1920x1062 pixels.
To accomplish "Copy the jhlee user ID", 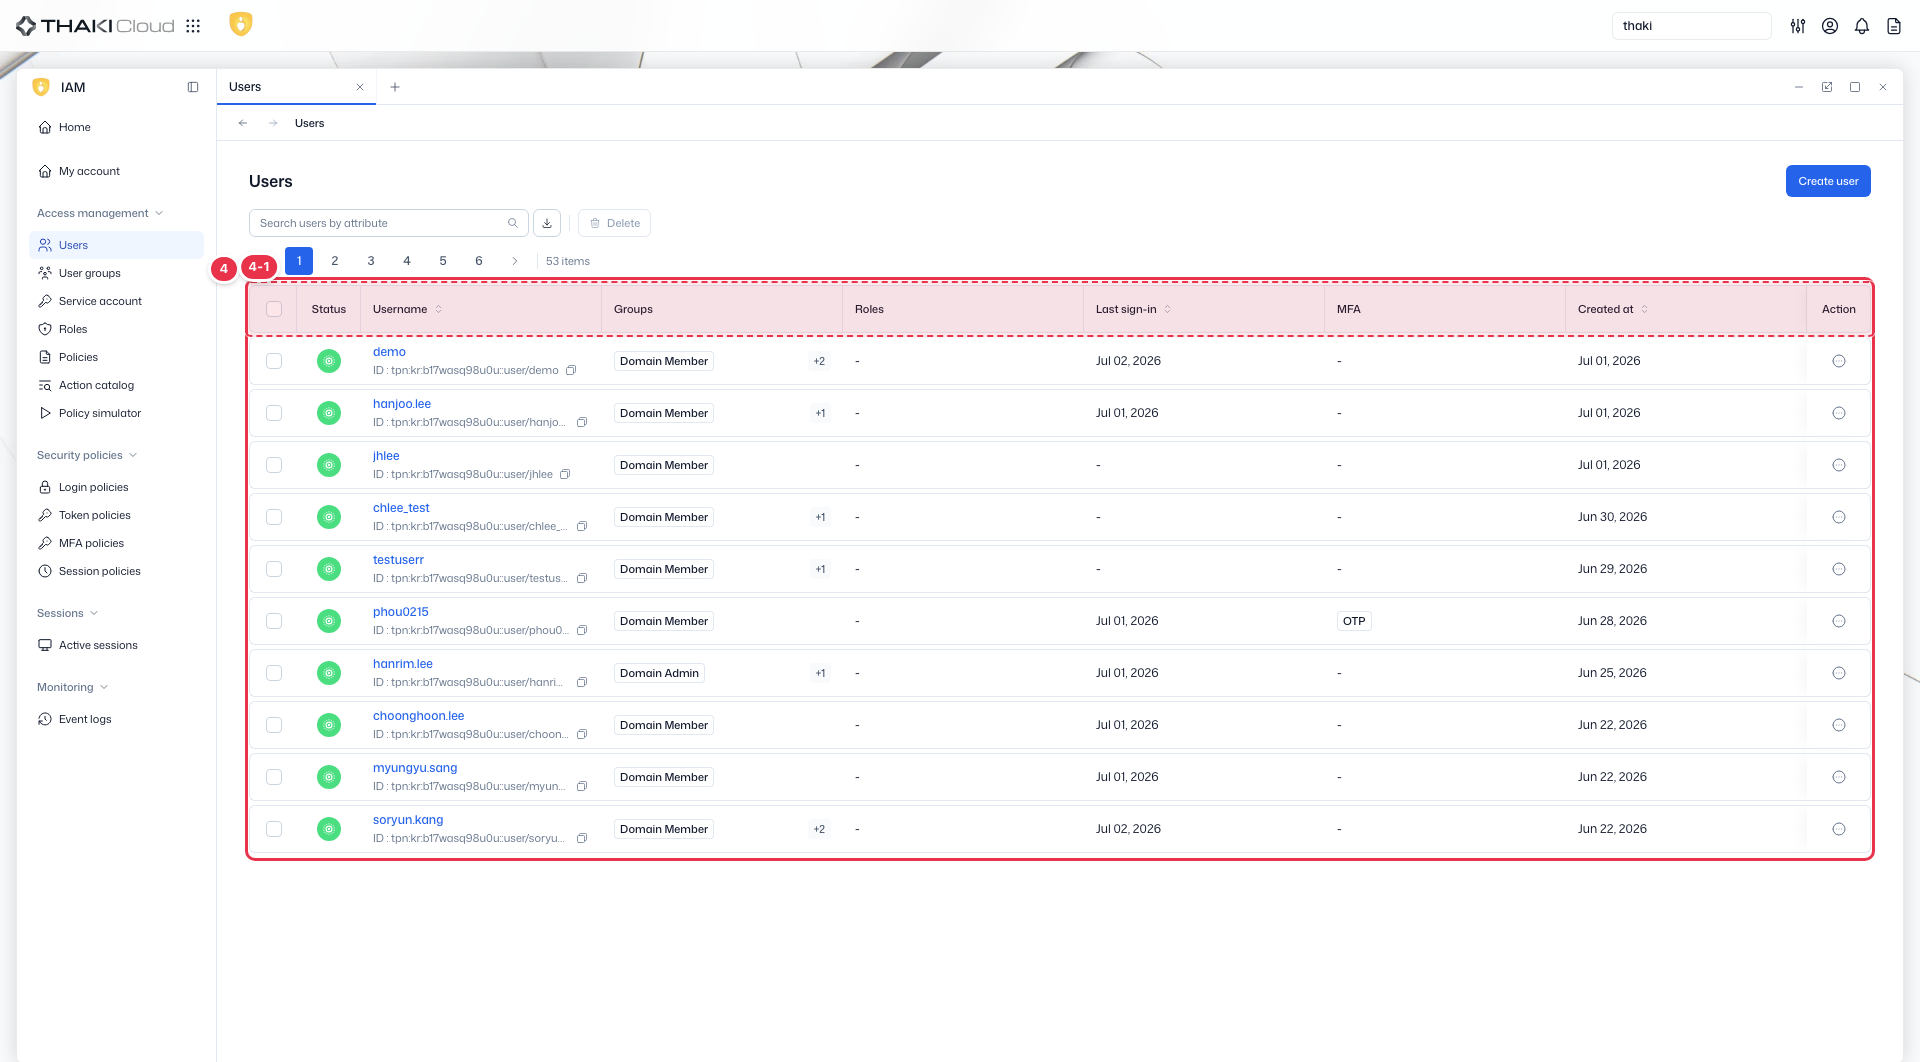I will (x=565, y=474).
